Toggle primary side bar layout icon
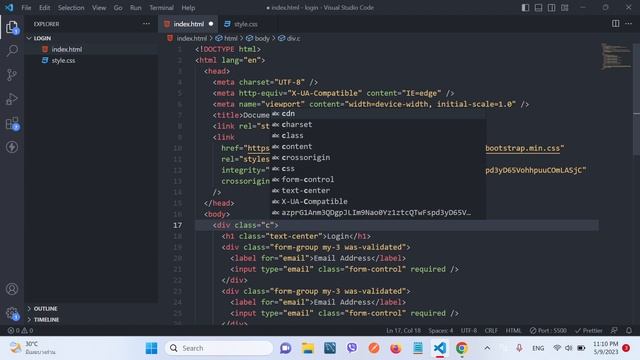The image size is (640, 360). pos(525,7)
